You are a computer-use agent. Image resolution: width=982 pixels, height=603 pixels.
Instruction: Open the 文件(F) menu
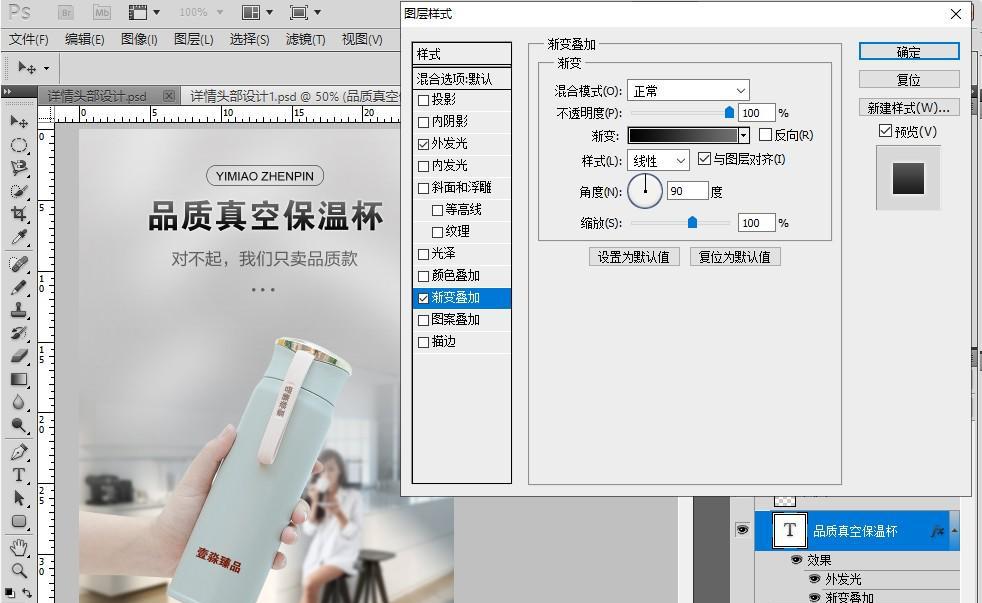(x=29, y=39)
